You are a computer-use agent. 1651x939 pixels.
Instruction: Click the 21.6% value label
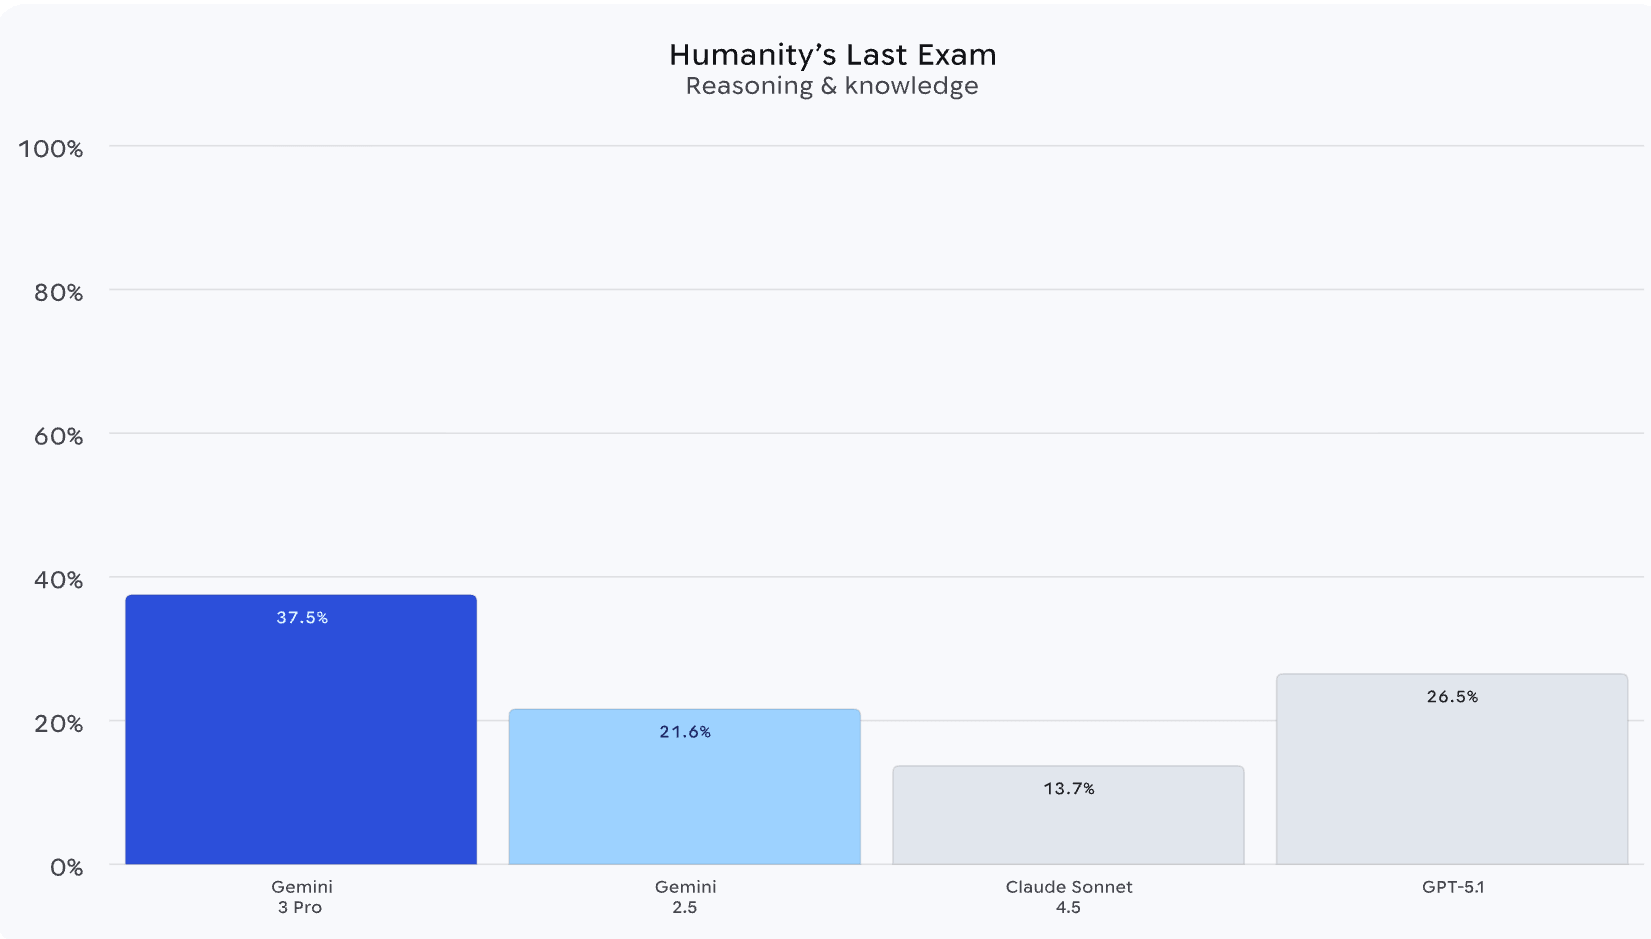coord(685,732)
